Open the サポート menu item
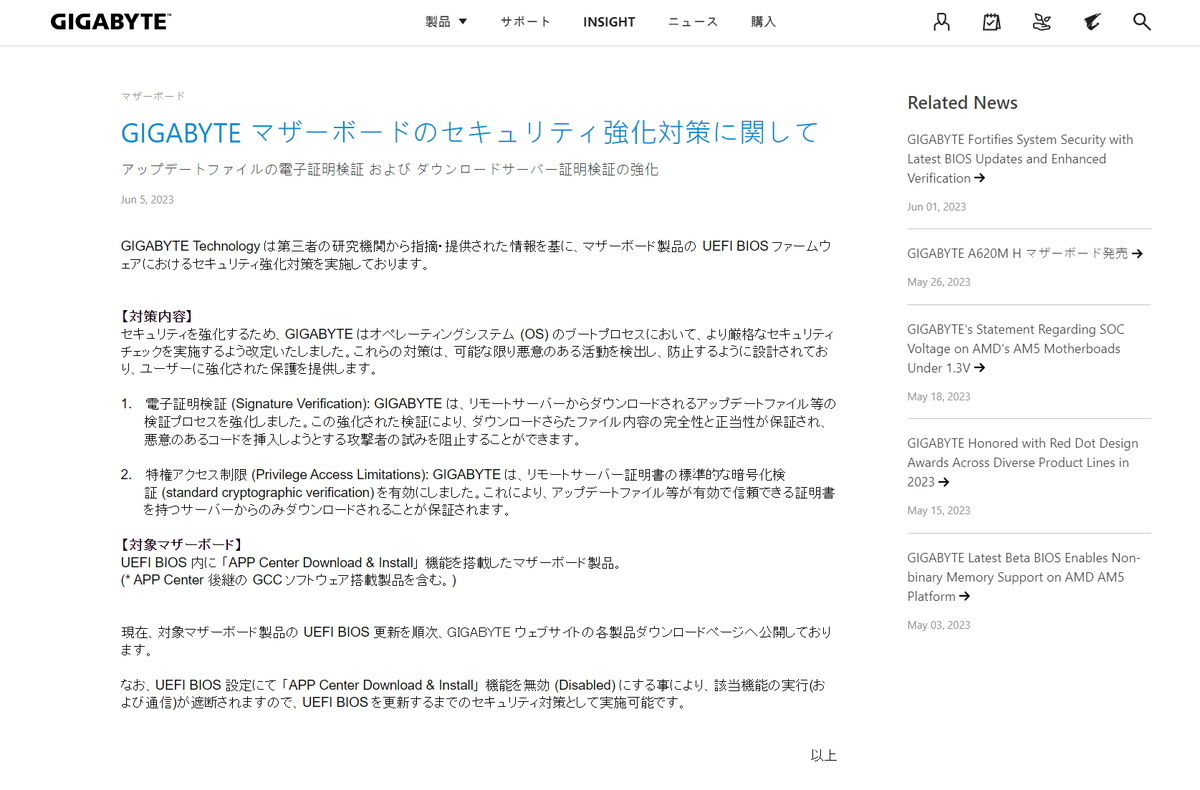 pos(526,21)
